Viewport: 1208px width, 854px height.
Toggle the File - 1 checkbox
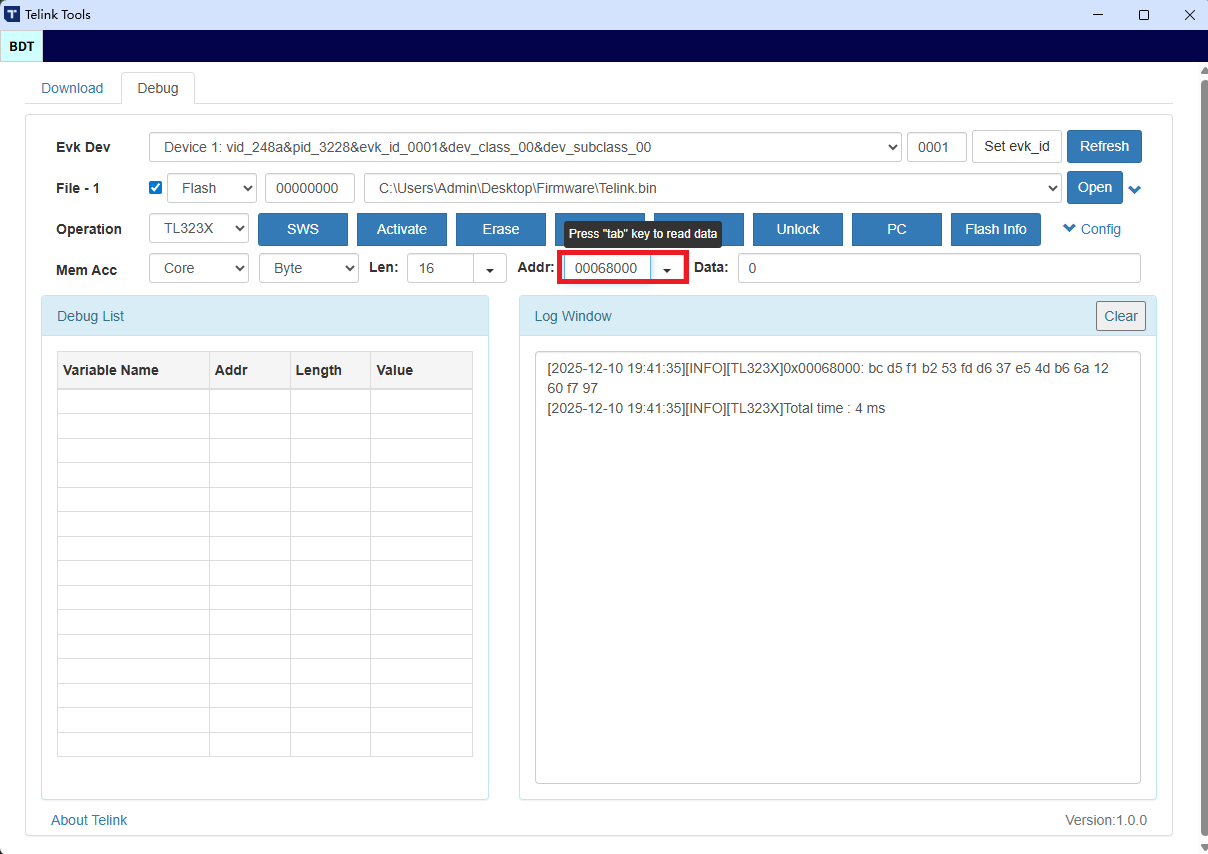(x=155, y=187)
